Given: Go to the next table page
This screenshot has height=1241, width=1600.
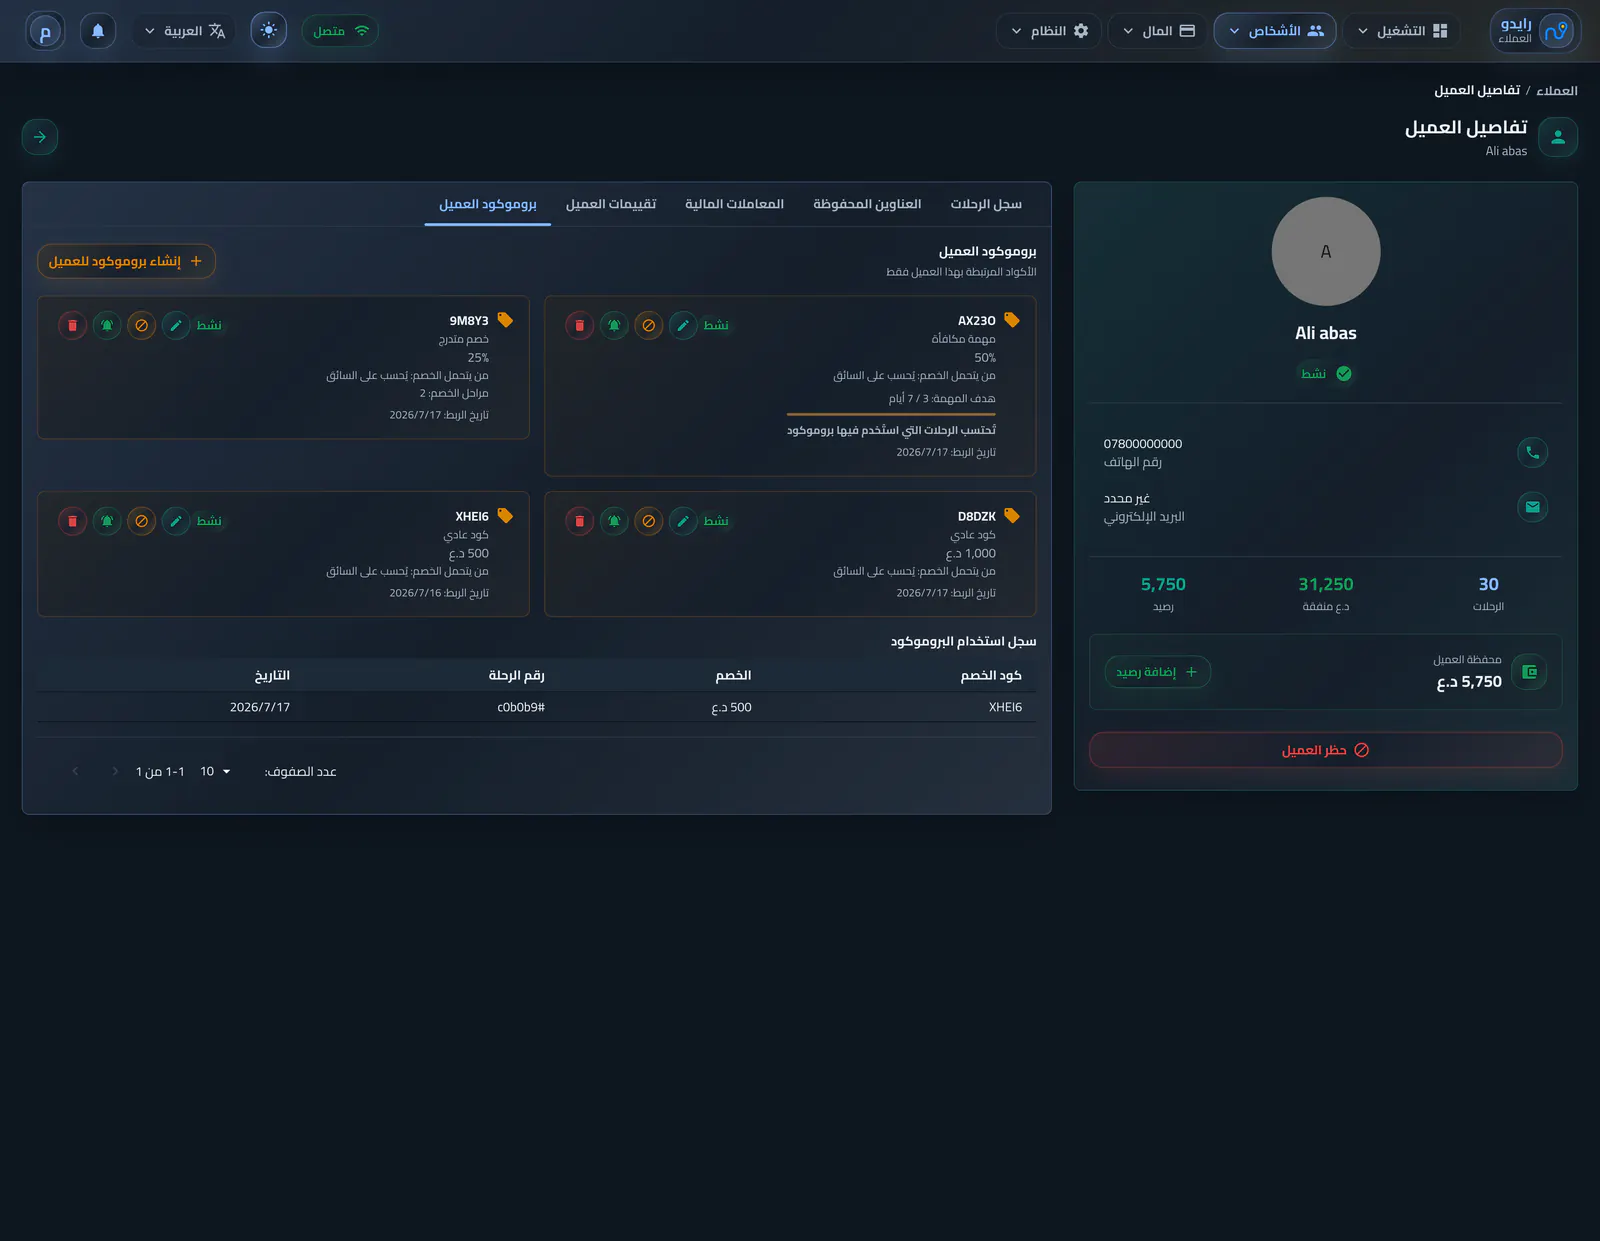Looking at the screenshot, I should click(x=75, y=771).
